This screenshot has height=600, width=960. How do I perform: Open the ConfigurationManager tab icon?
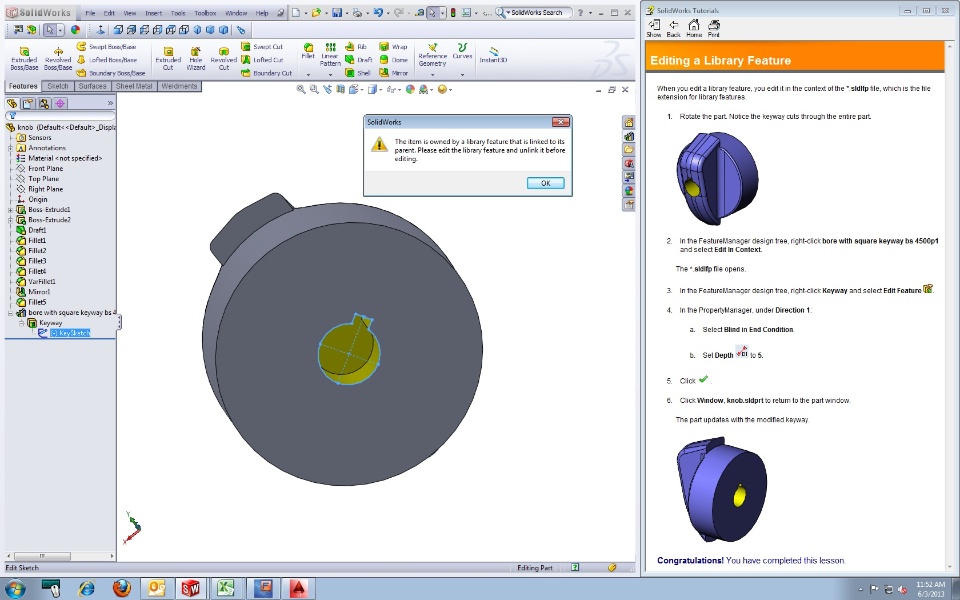(44, 103)
